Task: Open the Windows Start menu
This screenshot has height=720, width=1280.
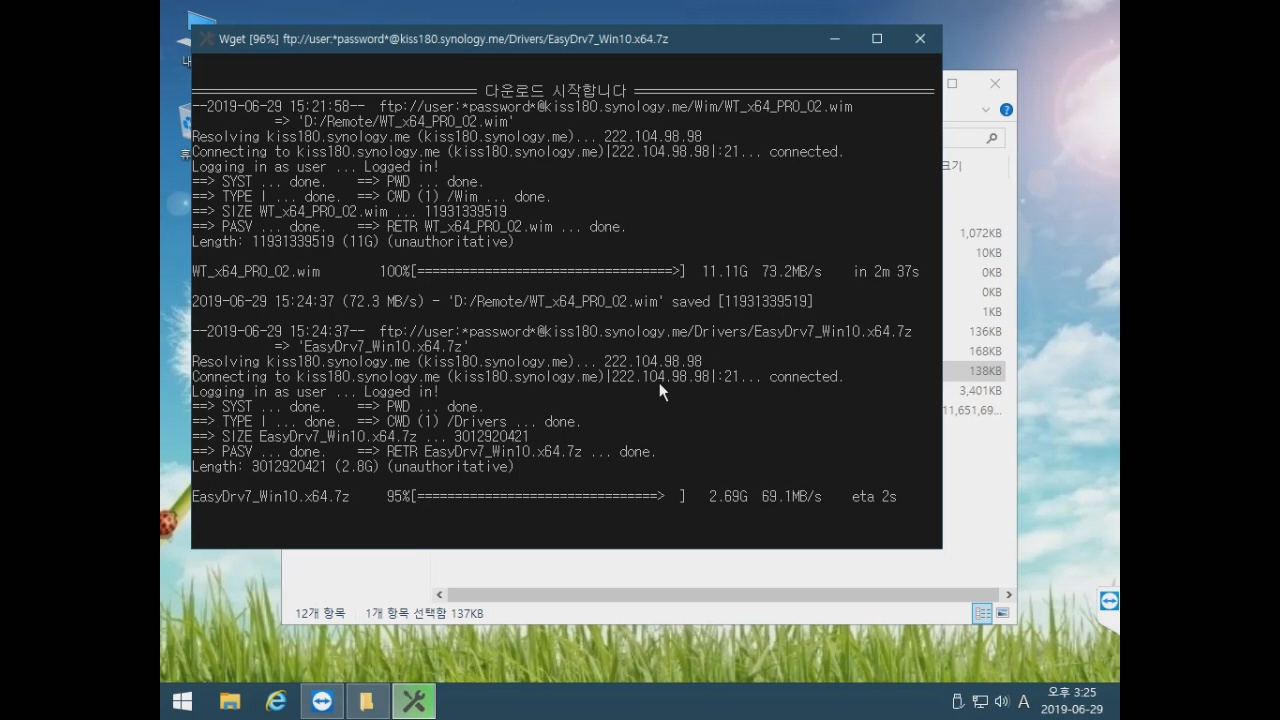Action: click(182, 702)
